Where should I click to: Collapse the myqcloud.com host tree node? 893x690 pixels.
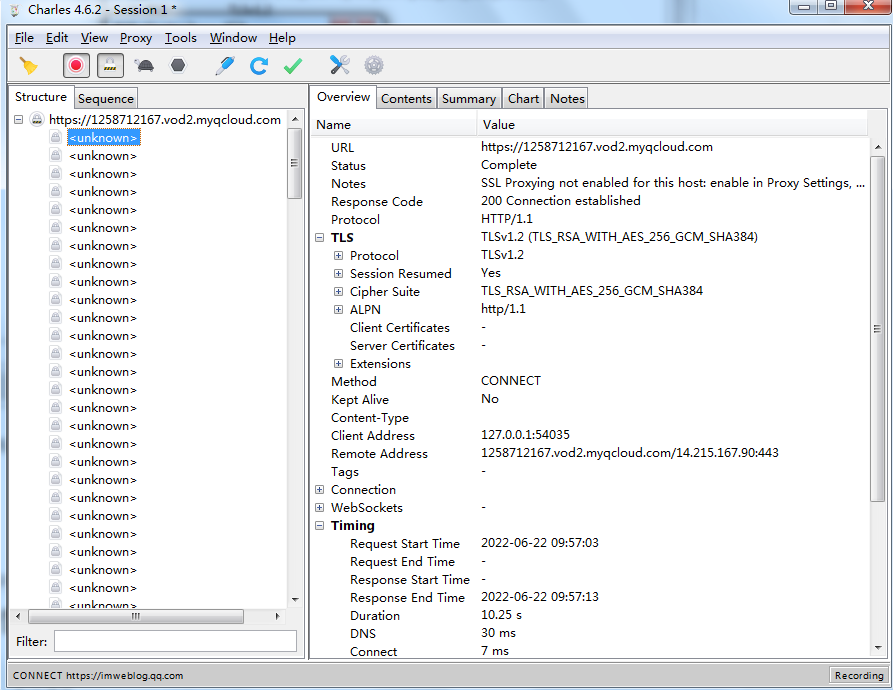tap(19, 120)
